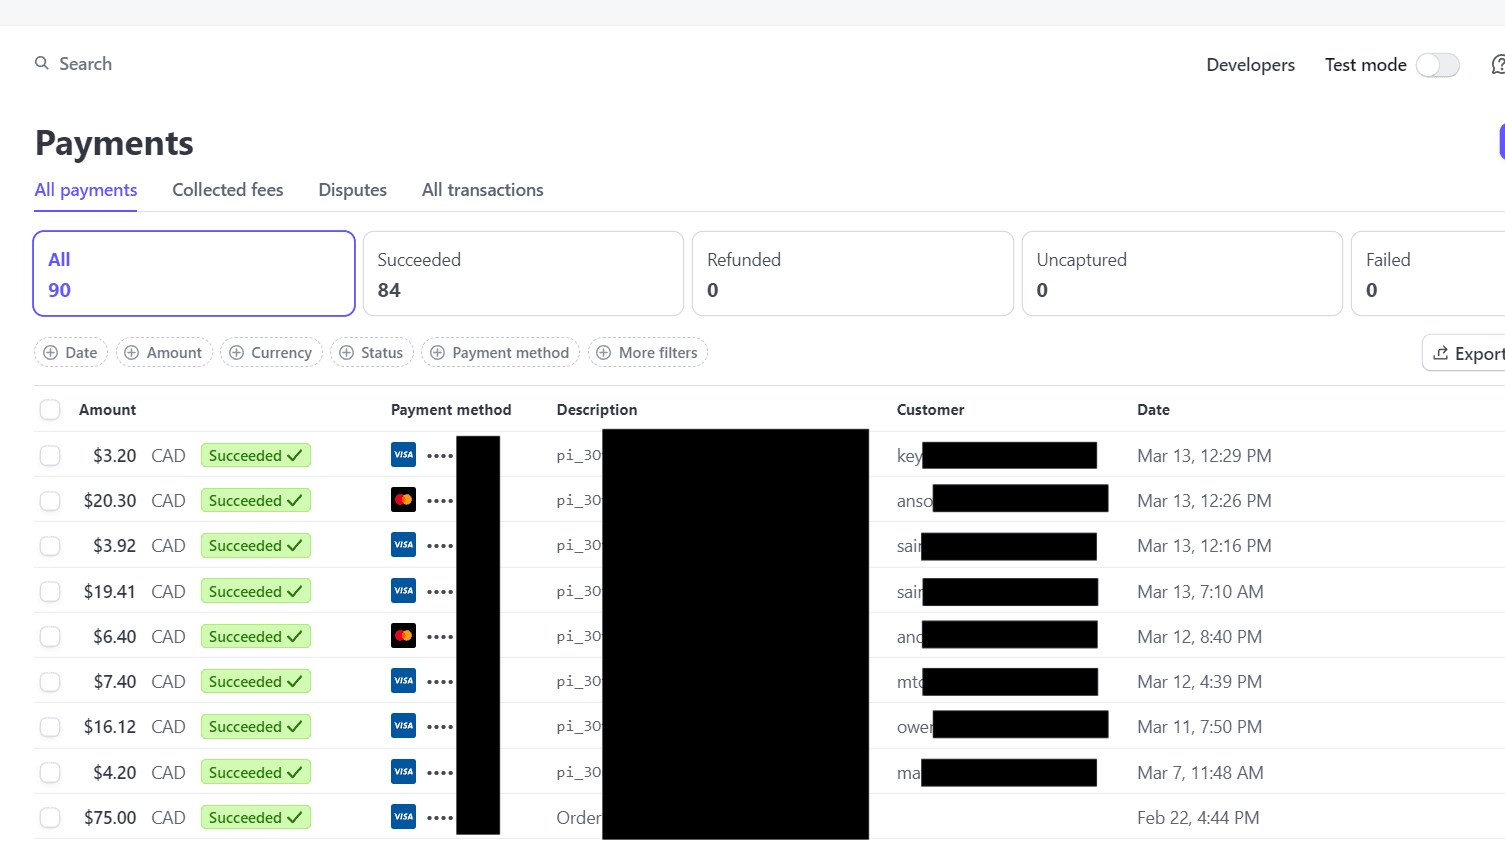Click the date Mar 12, 4:39 PM
This screenshot has width=1505, height=847.
[x=1199, y=682]
